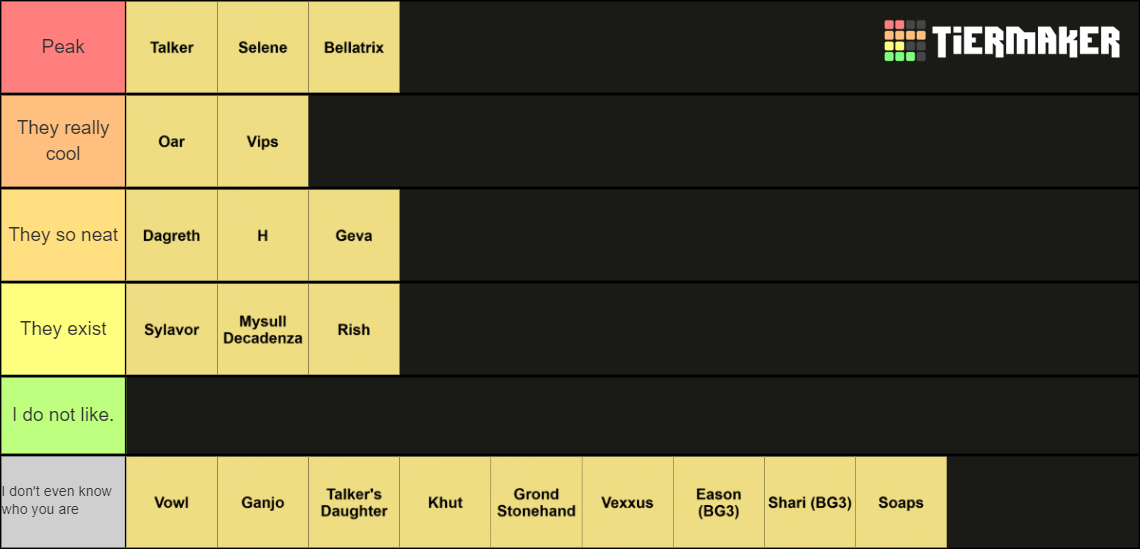Select the Grond Stonehand tile
The height and width of the screenshot is (549, 1140).
click(537, 502)
